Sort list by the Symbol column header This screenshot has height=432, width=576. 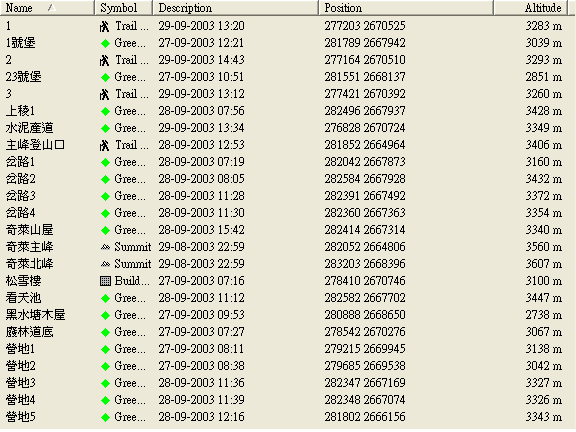tap(123, 8)
